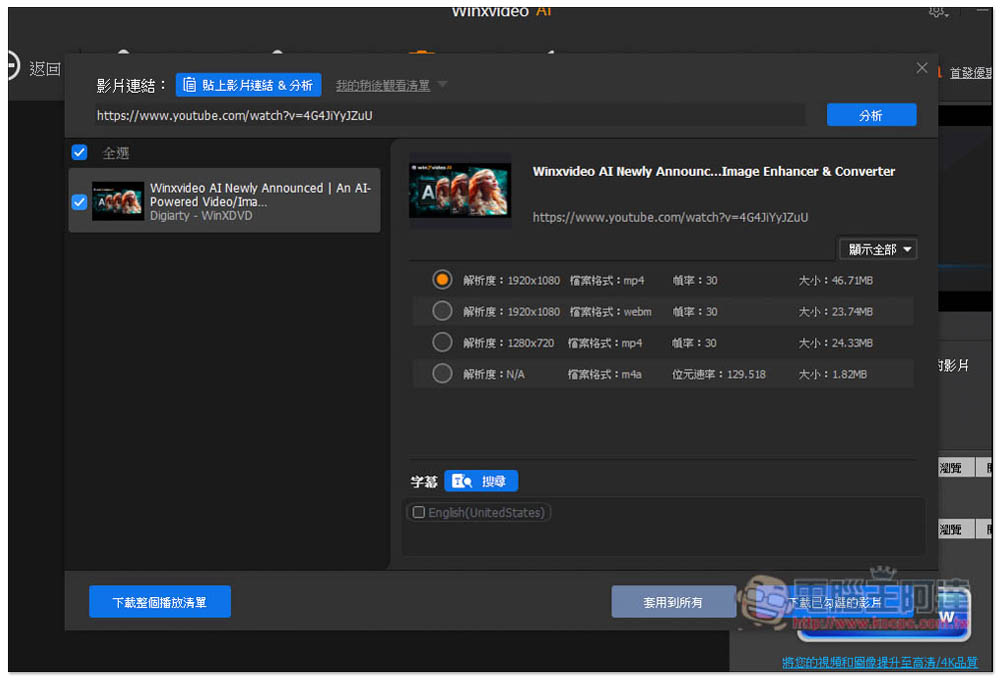Toggle the 全選 select all checkbox
Viewport: 1000px width, 680px height.
click(79, 152)
